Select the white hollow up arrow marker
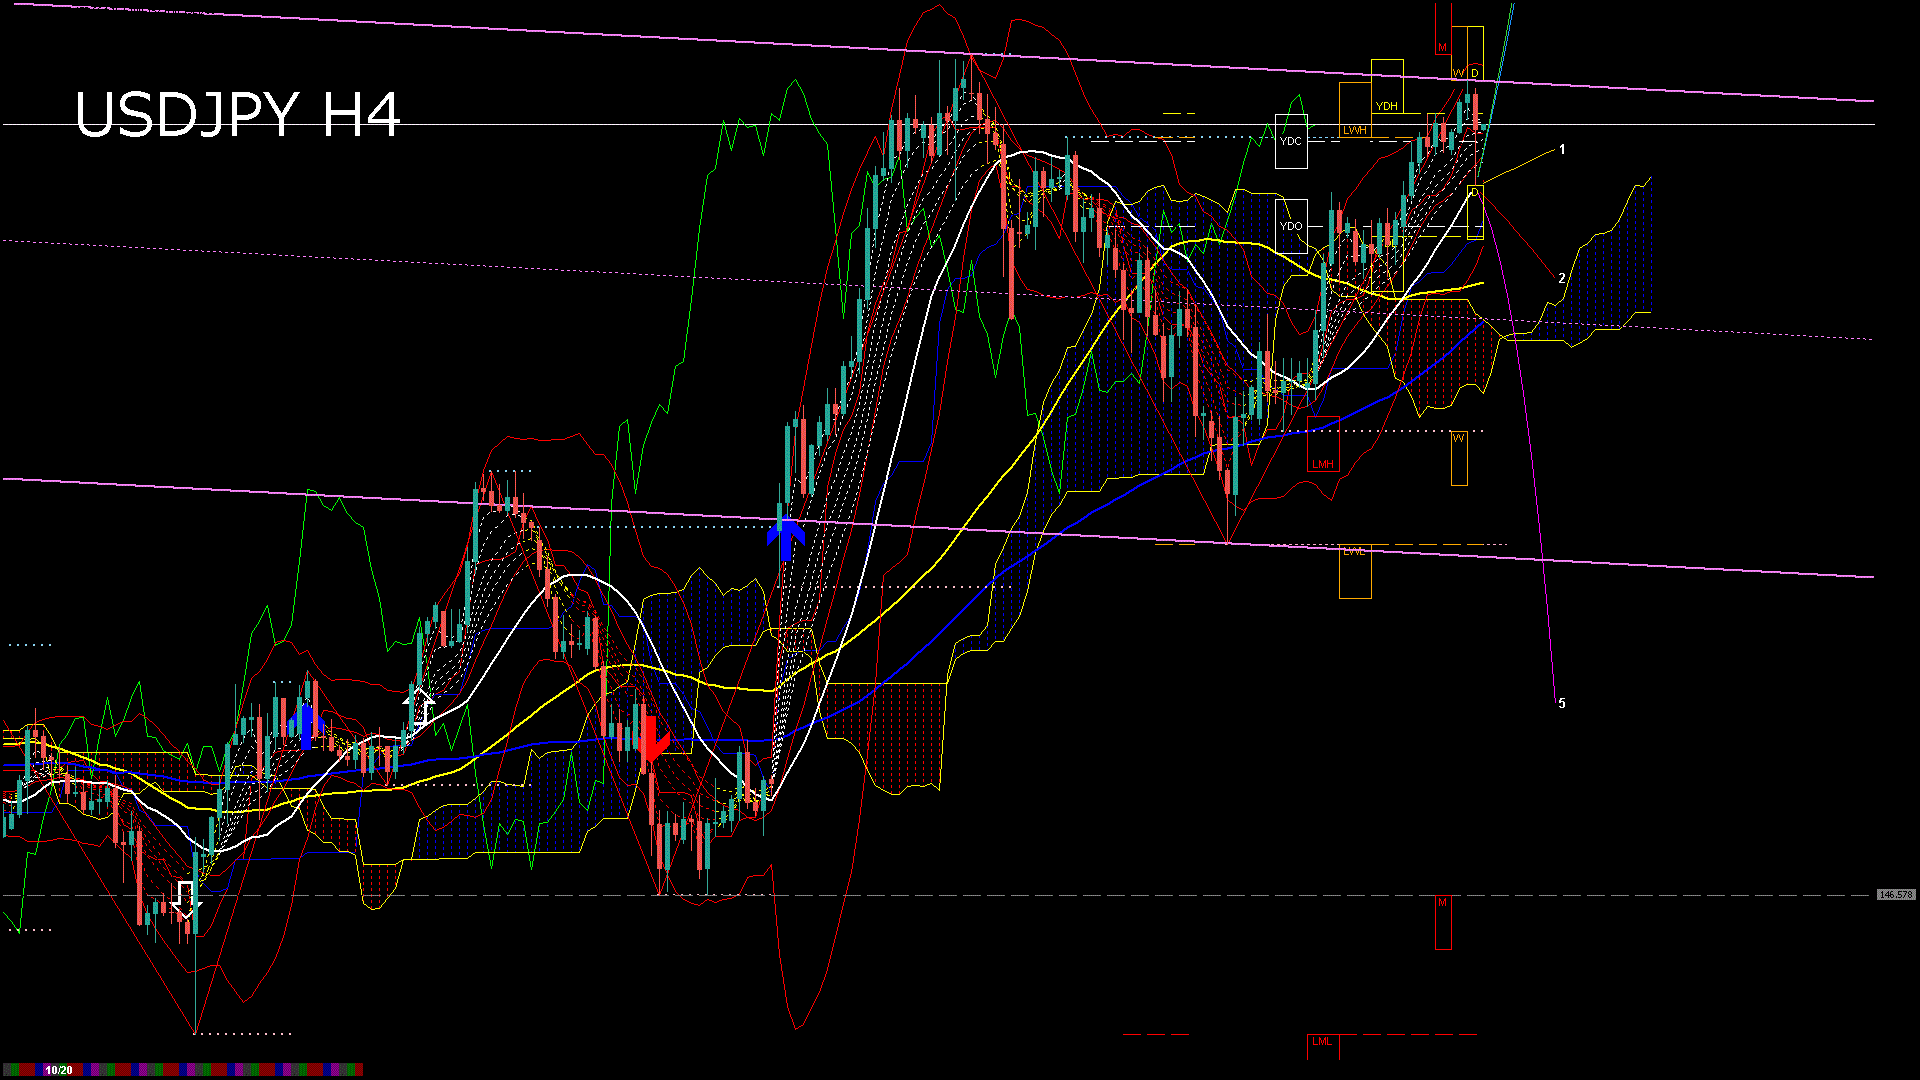This screenshot has width=1920, height=1080. tap(420, 707)
